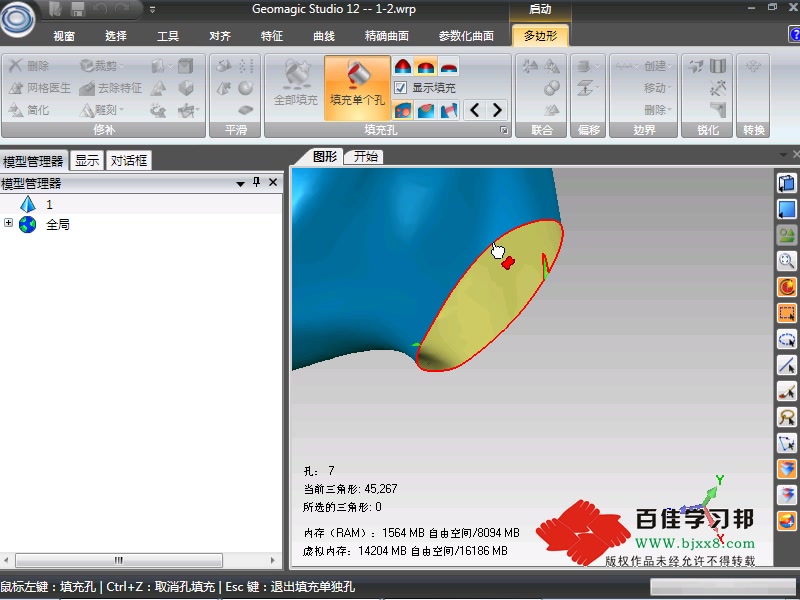The width and height of the screenshot is (800, 600).
Task: Uncheck the 显示填充 show fill checkbox
Action: [x=399, y=88]
